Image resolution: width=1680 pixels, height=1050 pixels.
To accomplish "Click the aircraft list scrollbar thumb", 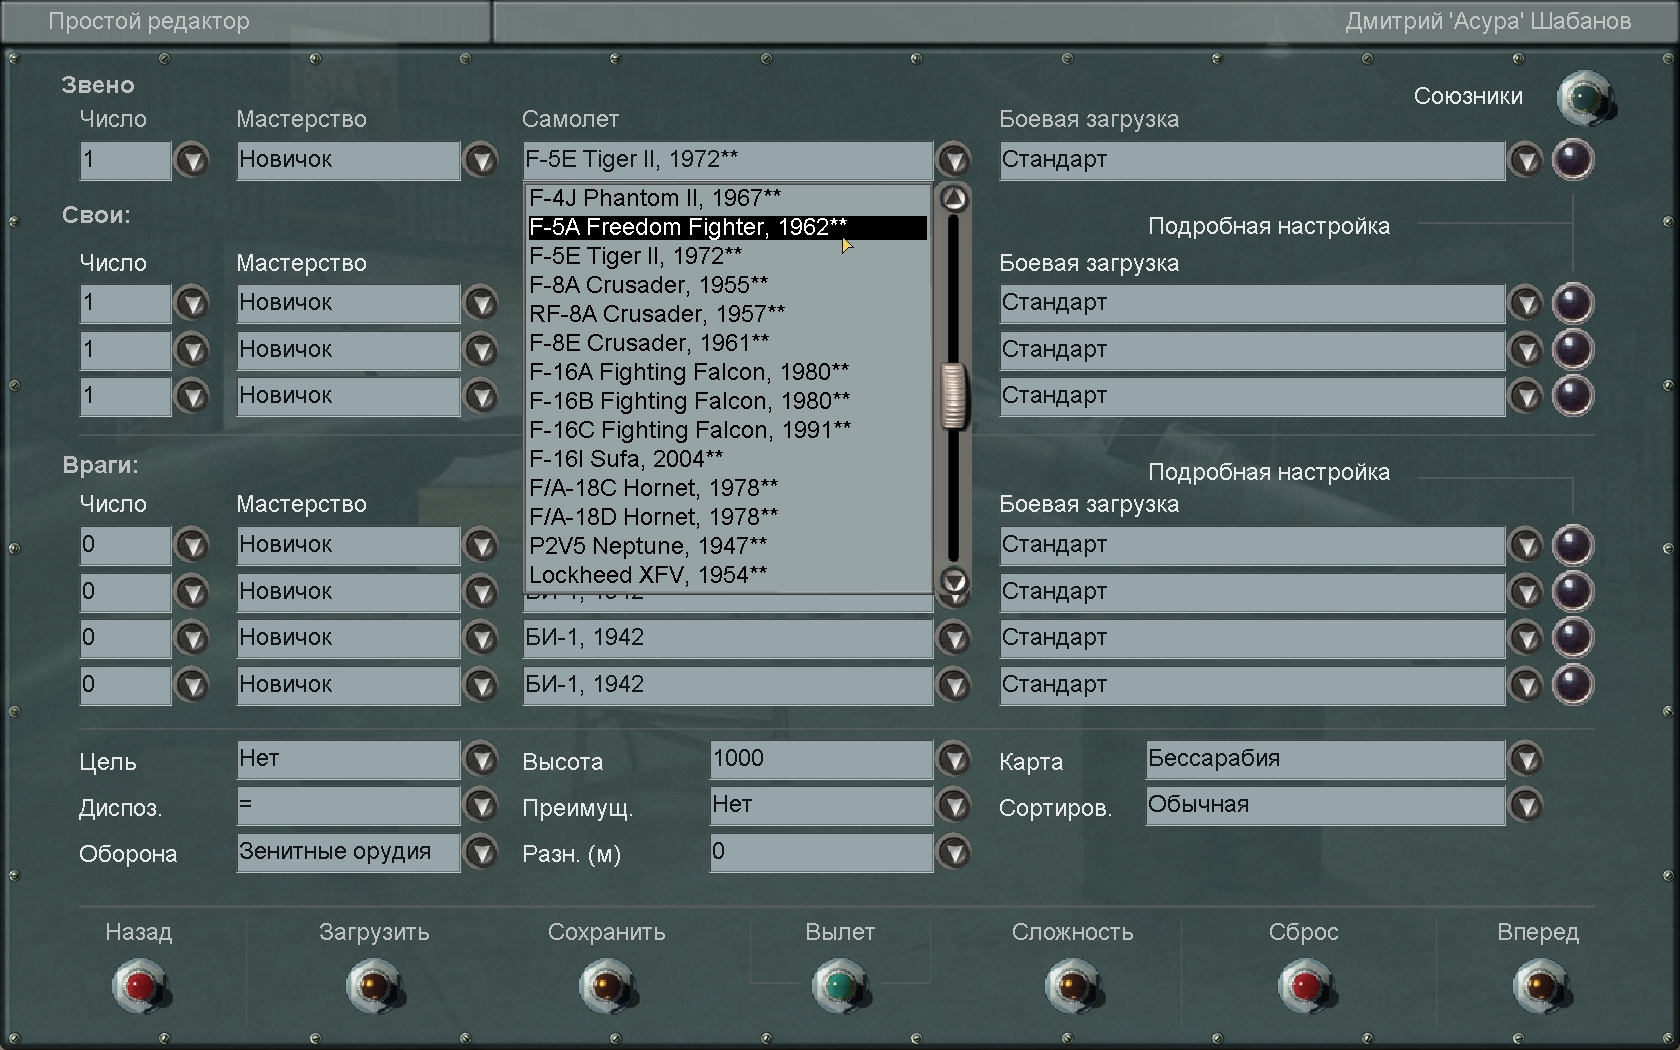I will [x=954, y=396].
